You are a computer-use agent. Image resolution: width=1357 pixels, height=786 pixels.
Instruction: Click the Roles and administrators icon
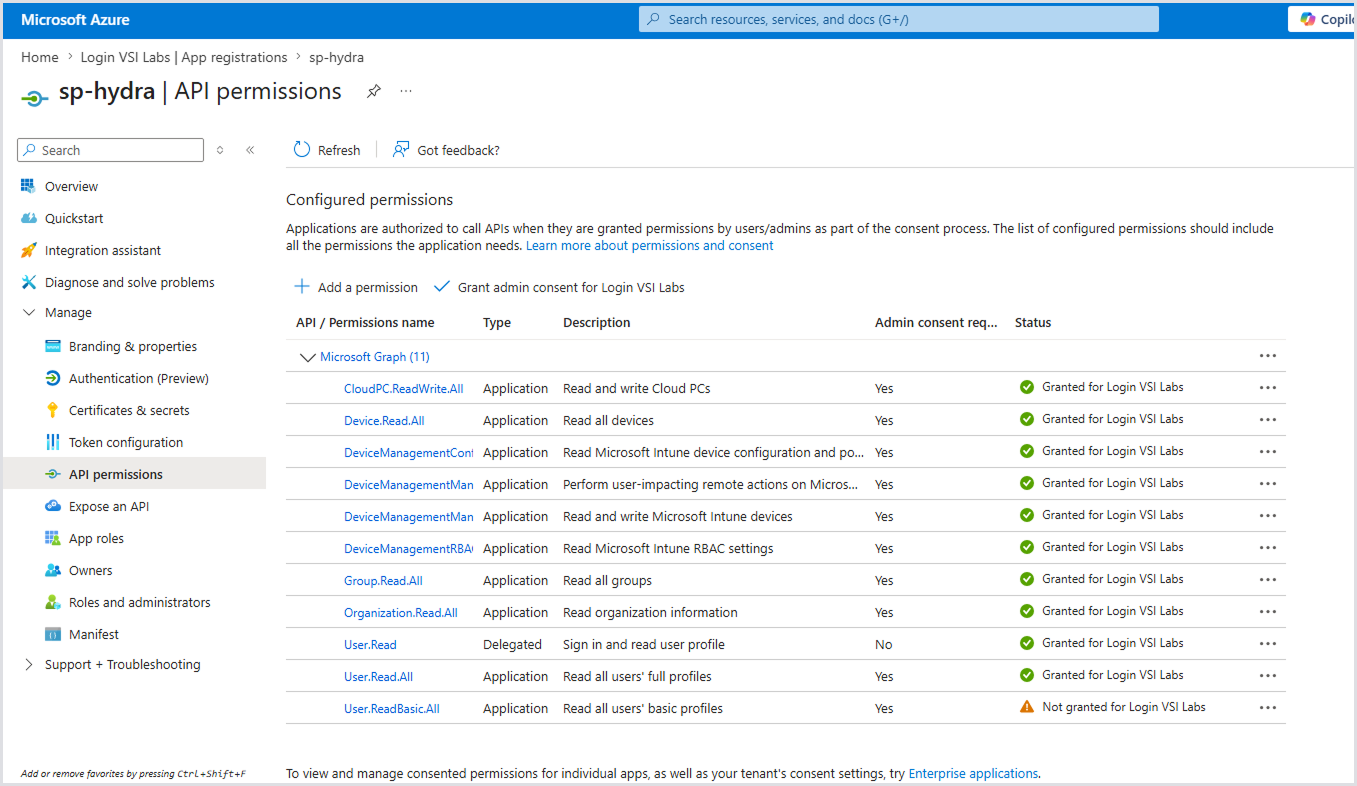coord(53,602)
